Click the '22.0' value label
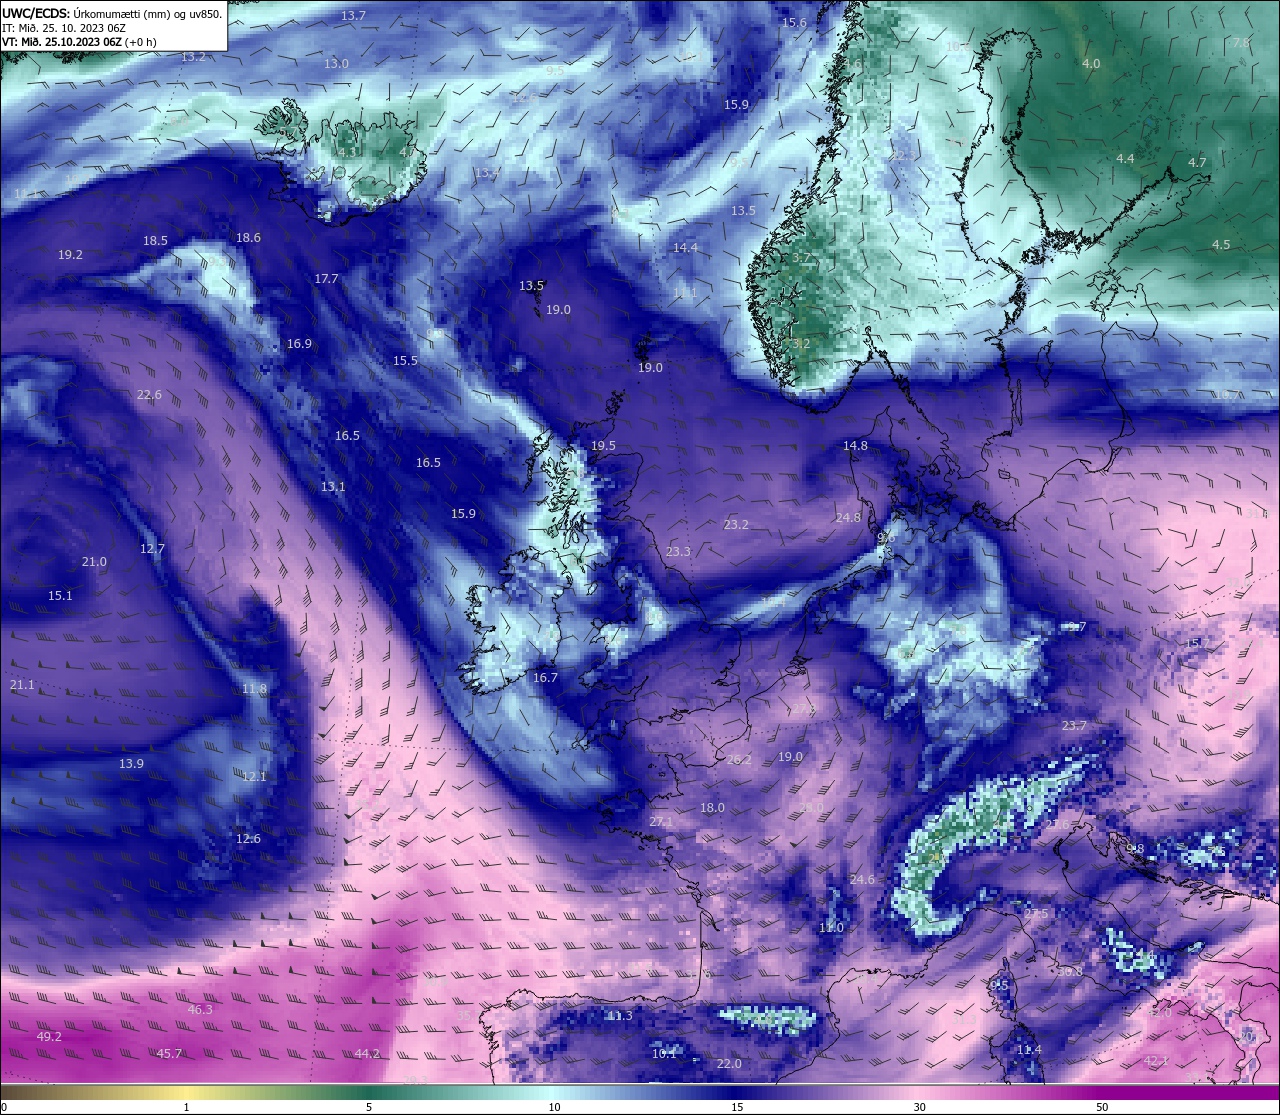1280x1115 pixels. pyautogui.click(x=729, y=1064)
